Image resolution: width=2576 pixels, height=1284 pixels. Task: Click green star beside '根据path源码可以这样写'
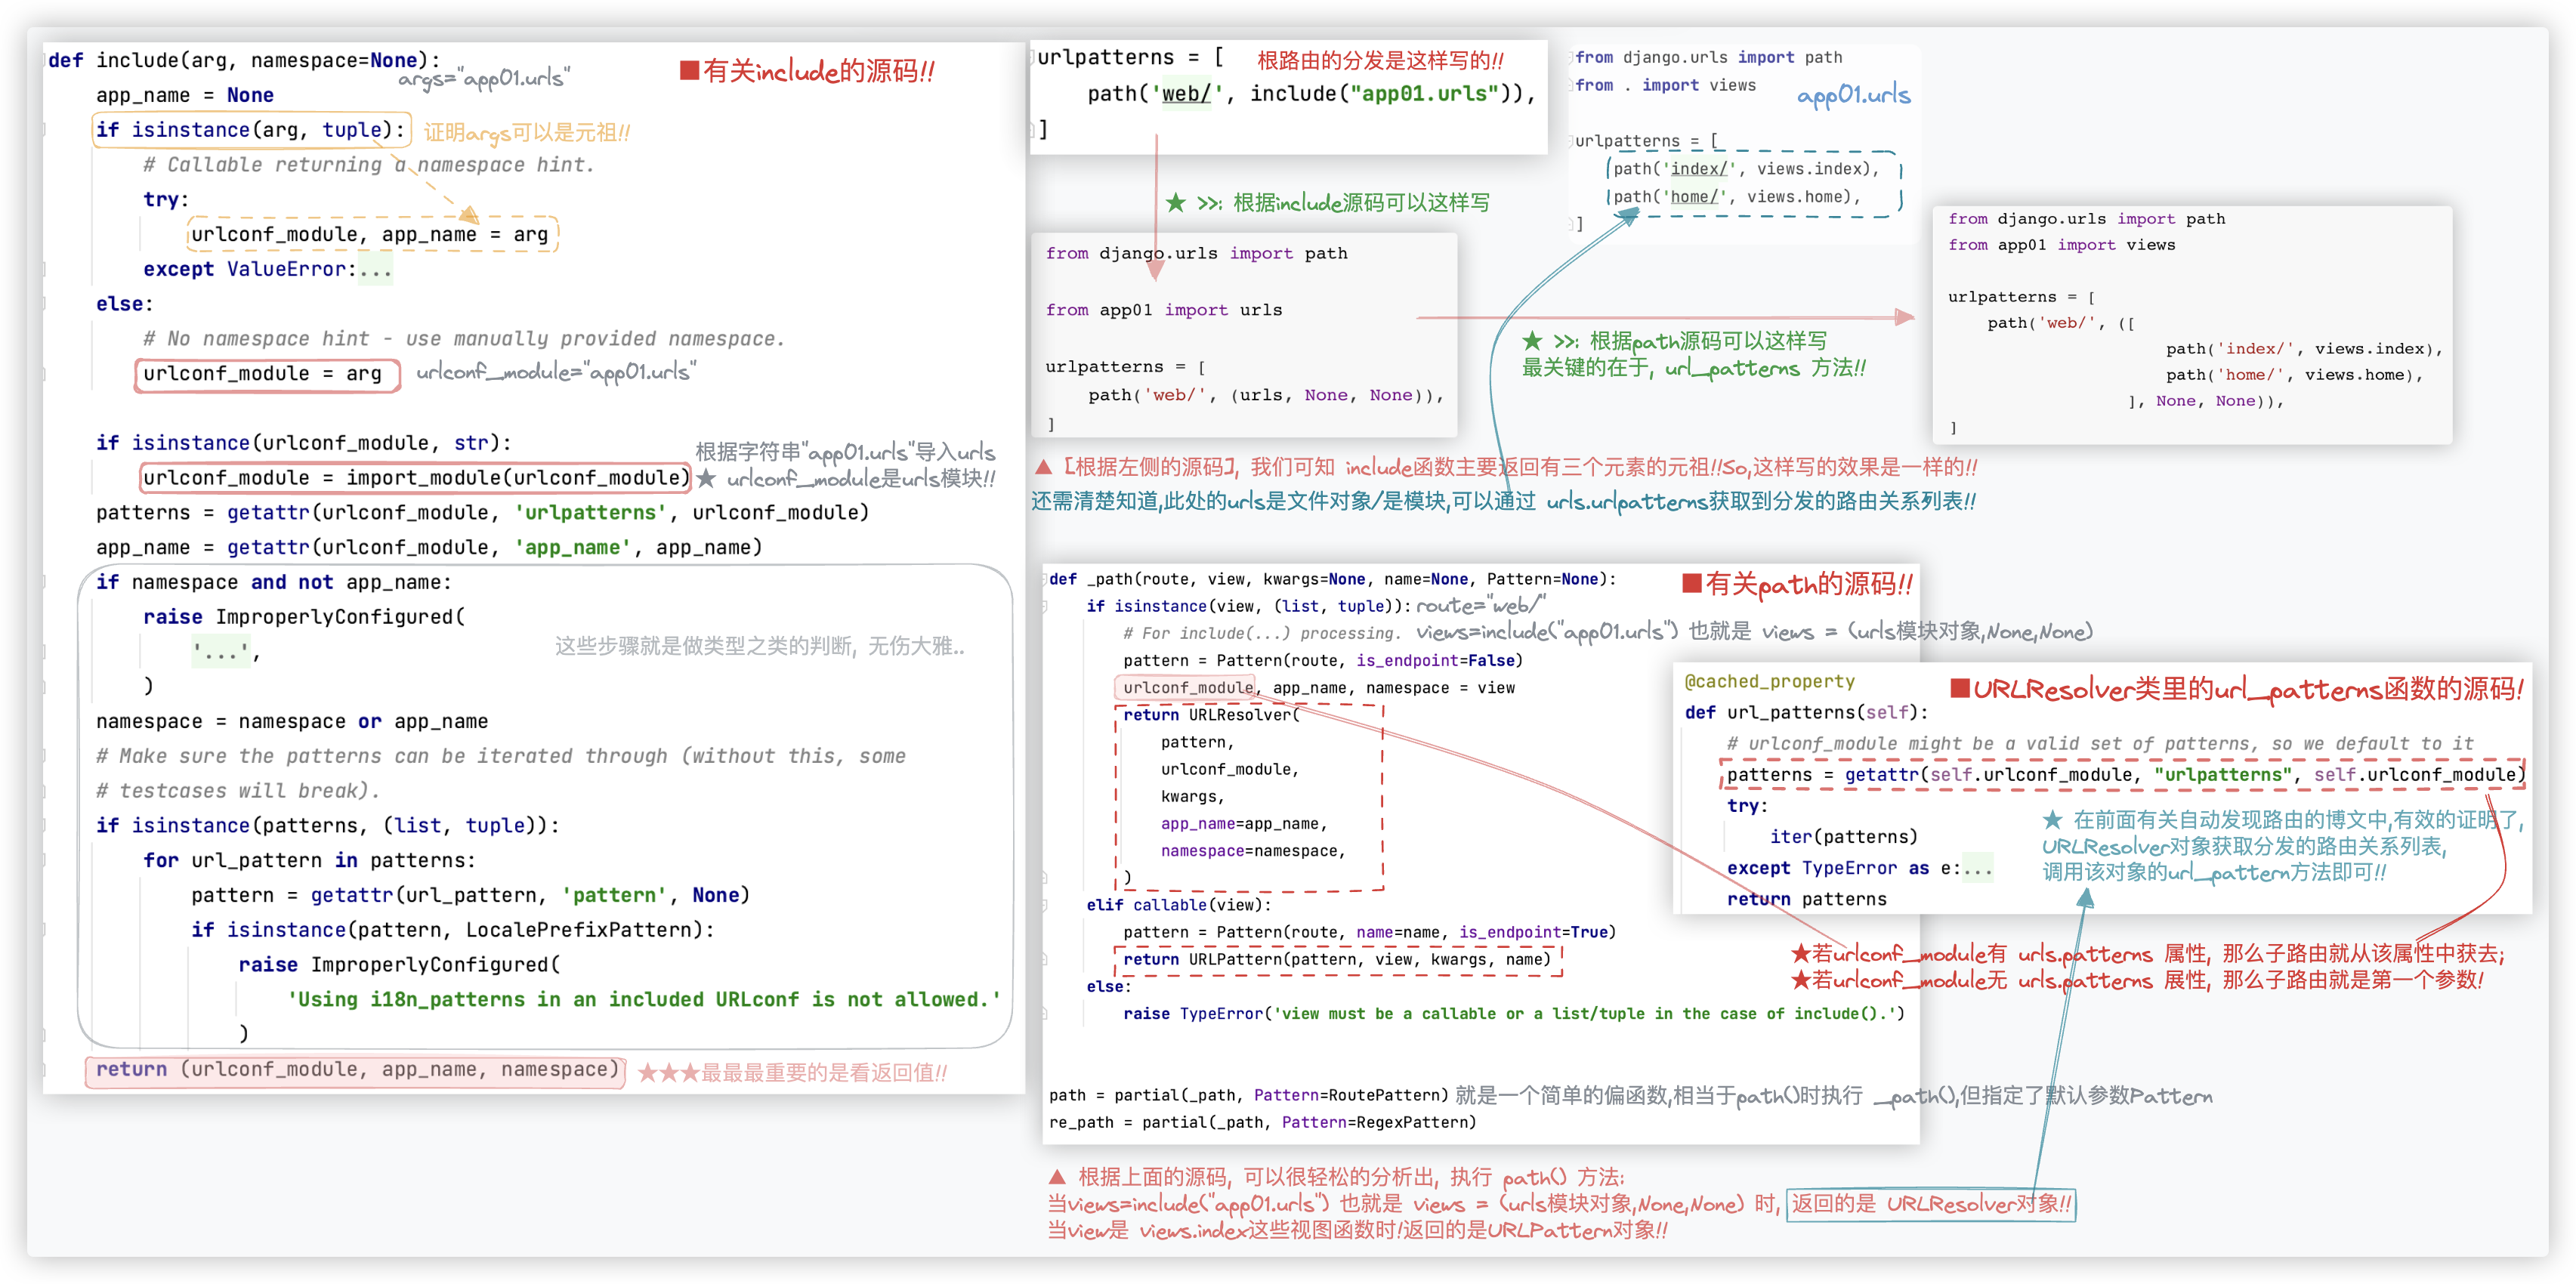(x=1532, y=341)
